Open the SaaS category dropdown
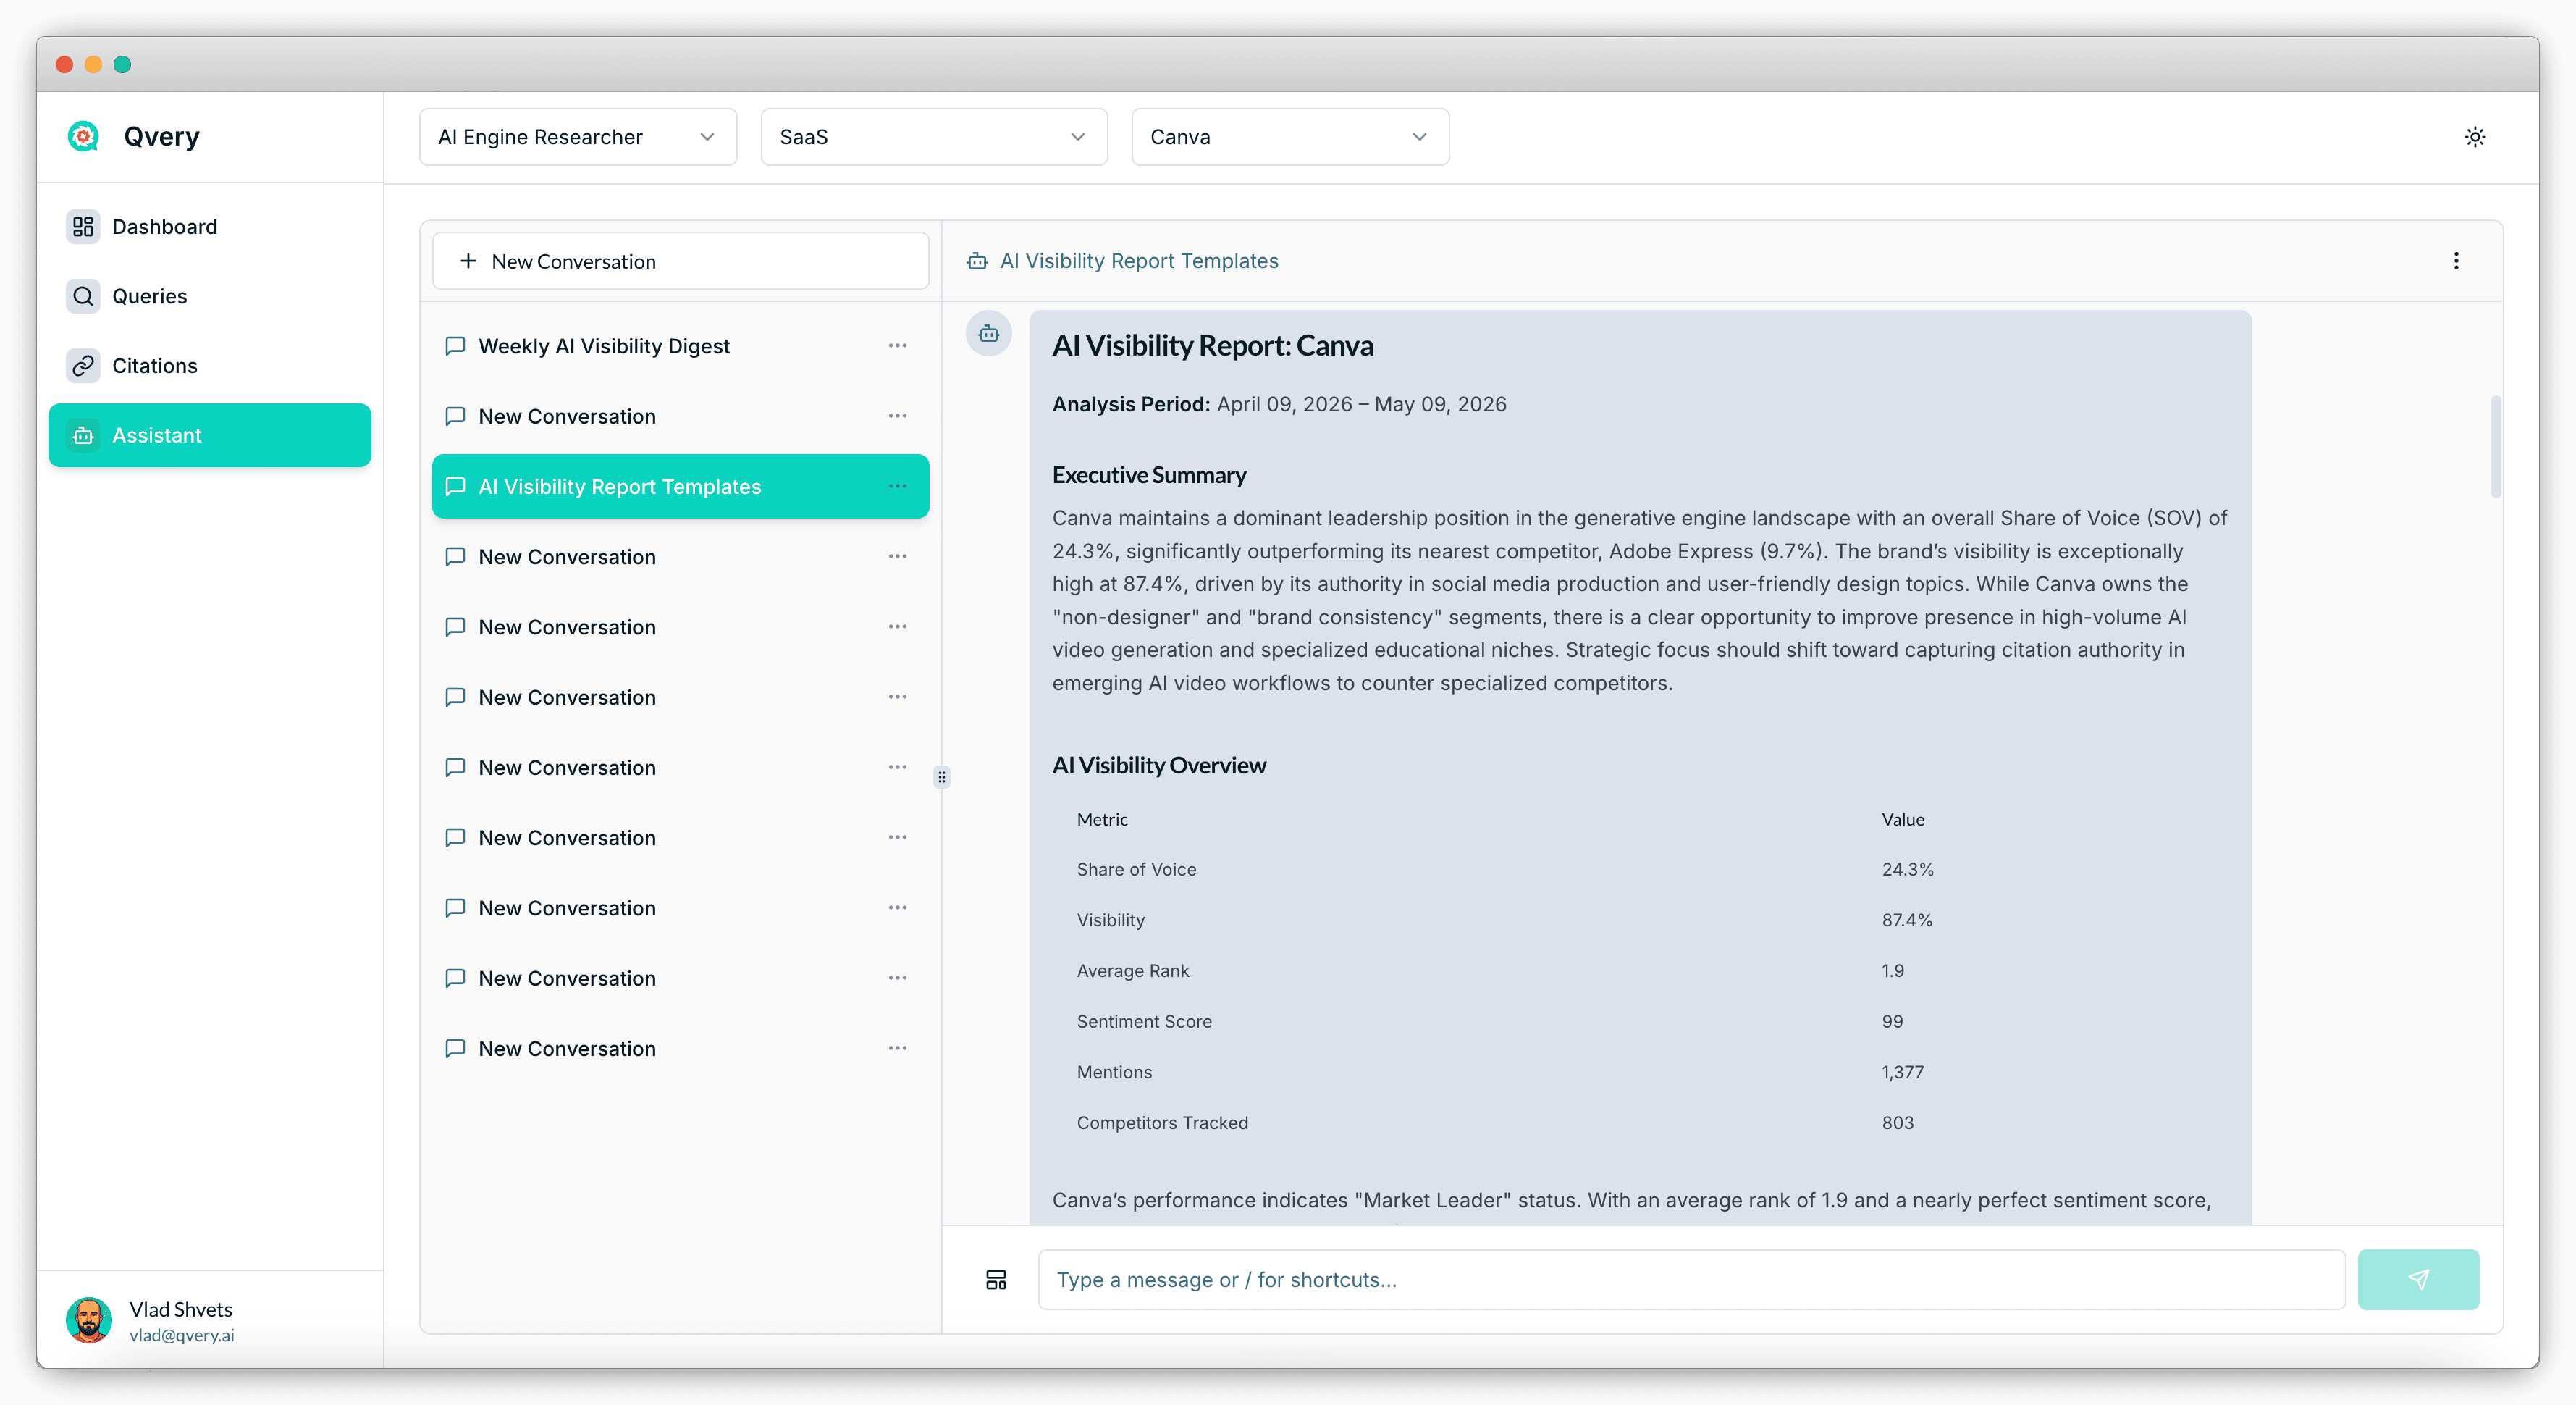Viewport: 2576px width, 1405px height. [933, 137]
